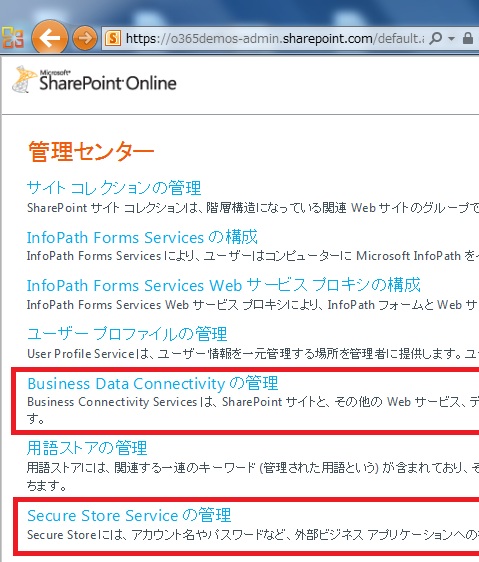Click the security padlock icon
Viewport: 479px width, 562px height.
tap(468, 38)
